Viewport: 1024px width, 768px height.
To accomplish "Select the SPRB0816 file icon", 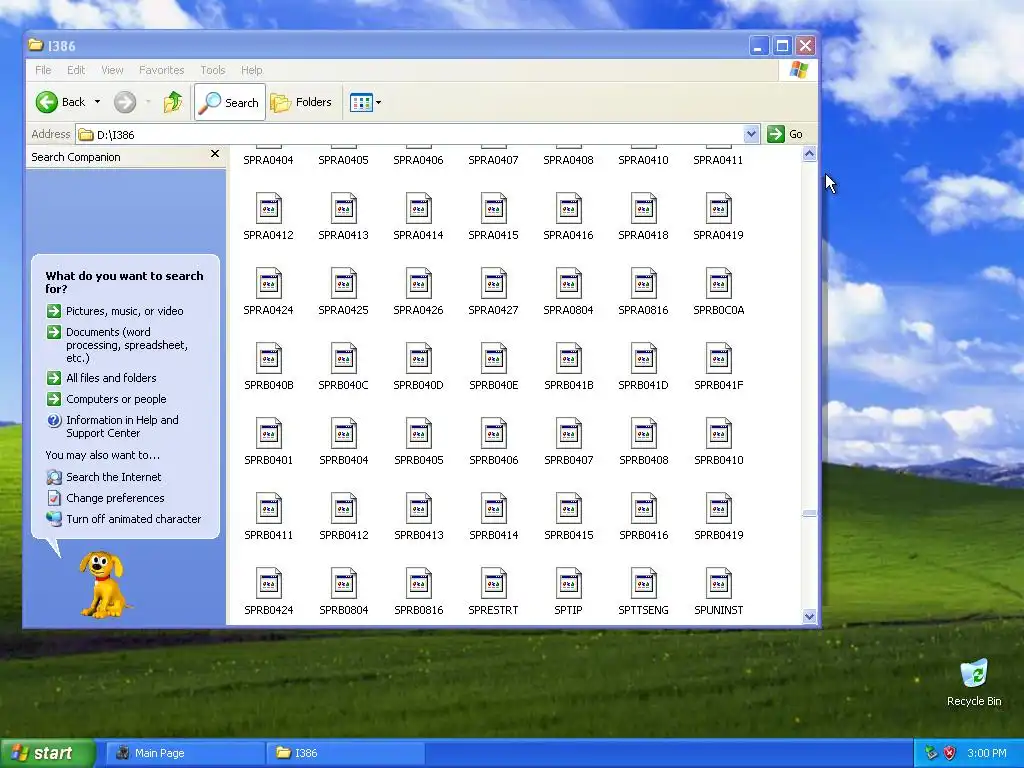I will click(x=419, y=584).
